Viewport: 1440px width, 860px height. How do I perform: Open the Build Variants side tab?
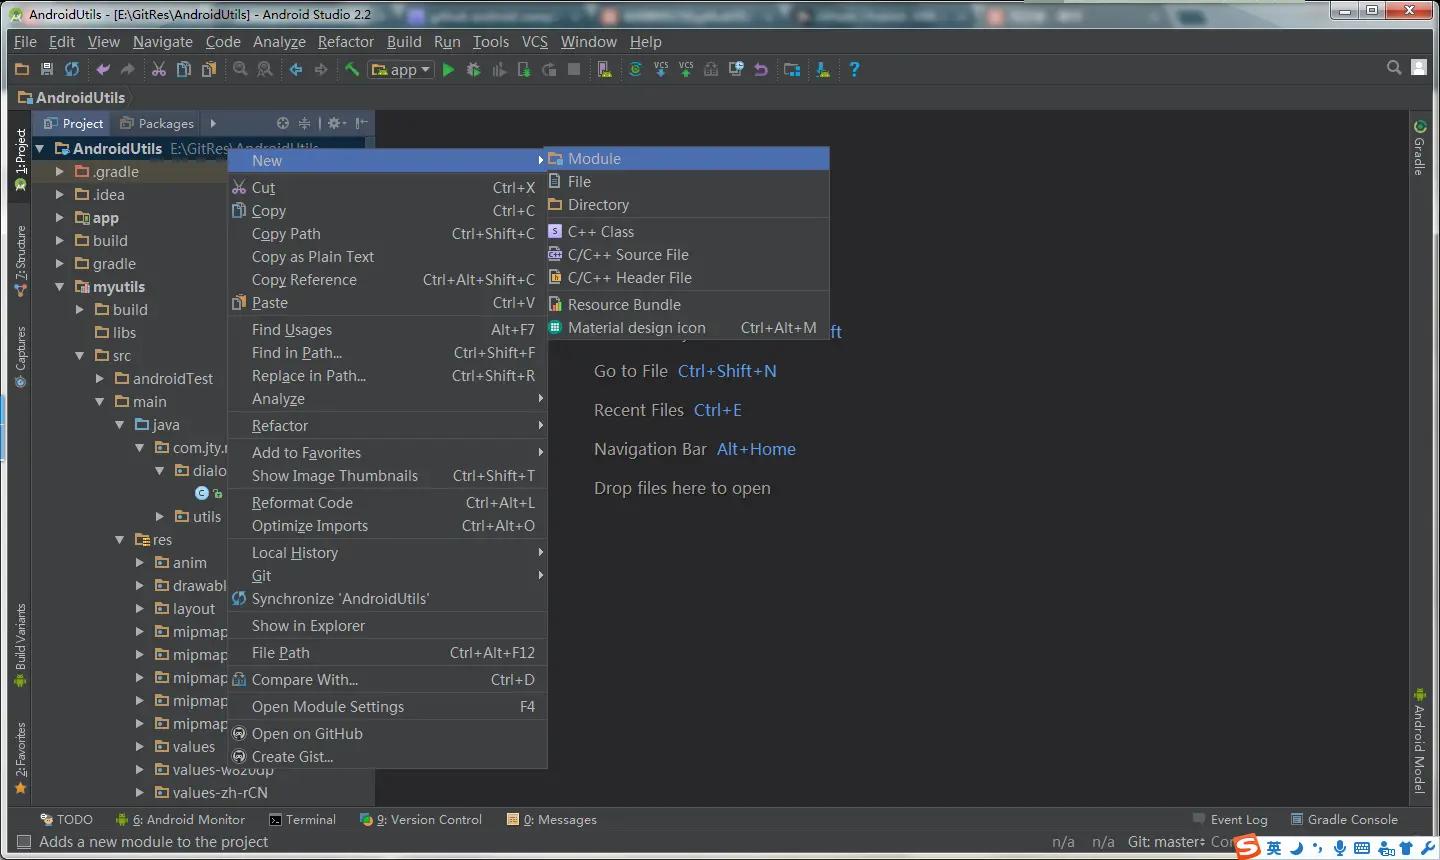pos(20,645)
